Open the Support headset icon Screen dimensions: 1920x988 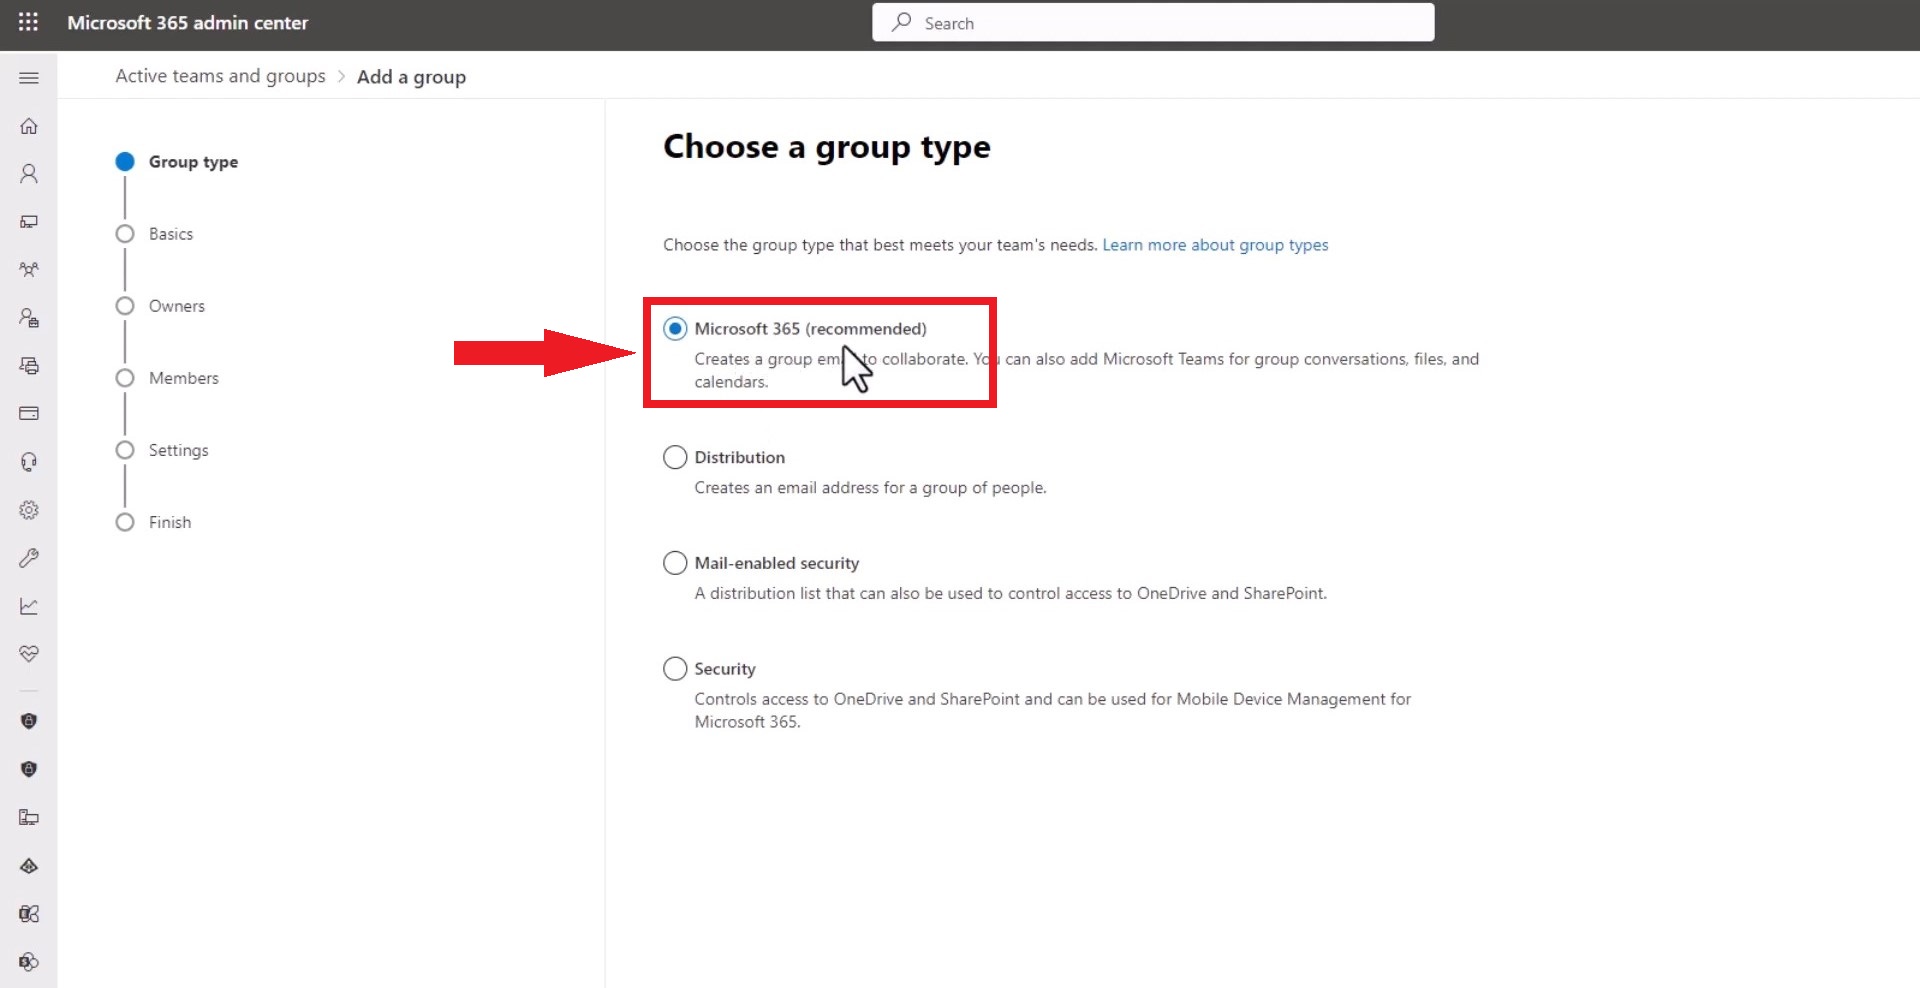click(29, 461)
